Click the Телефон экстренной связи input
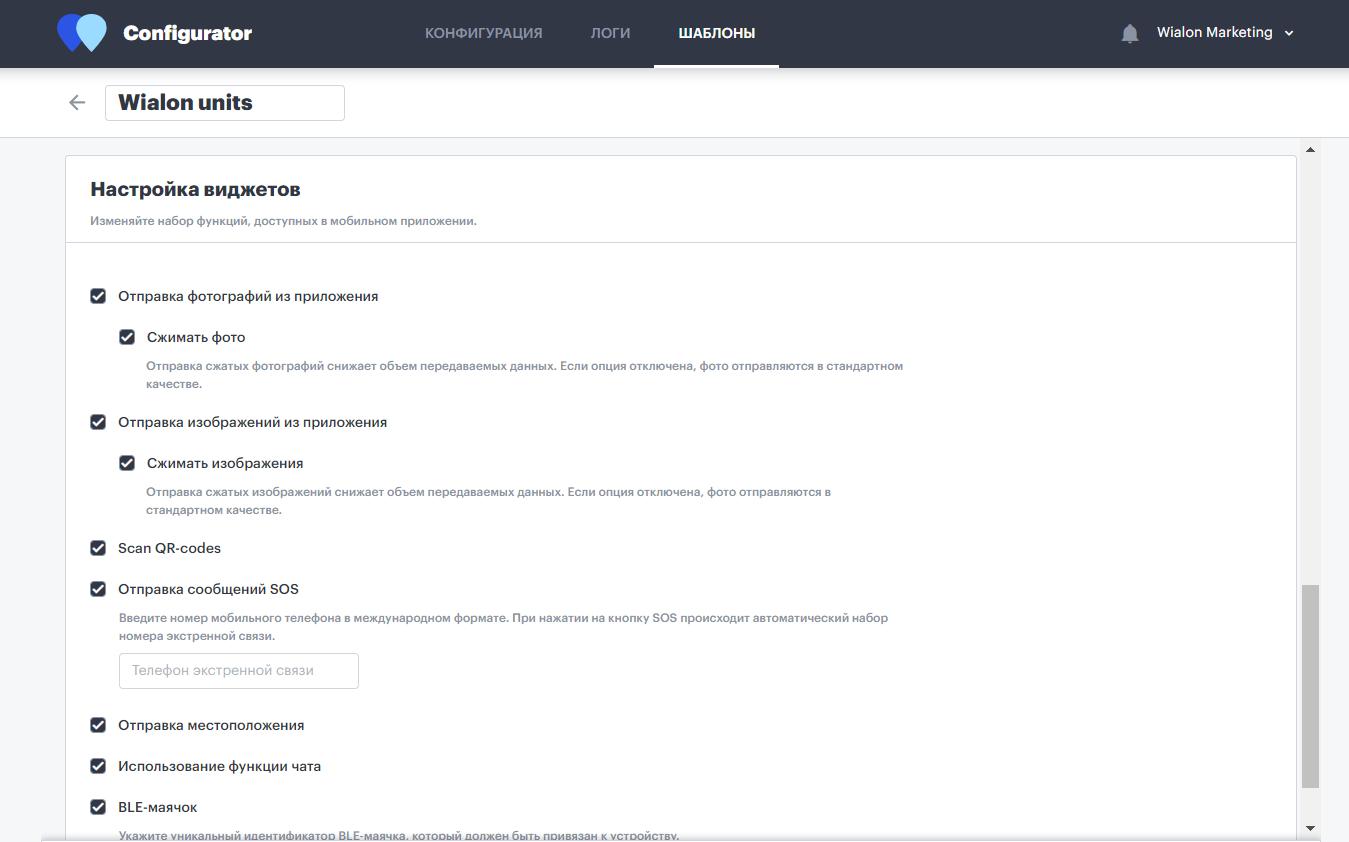This screenshot has width=1349, height=842. tap(239, 671)
